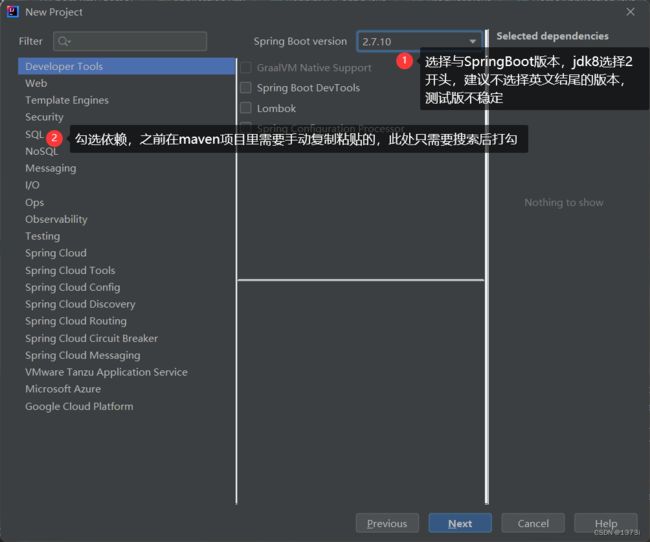
Task: Open the Spring Boot version dropdown
Action: point(419,41)
